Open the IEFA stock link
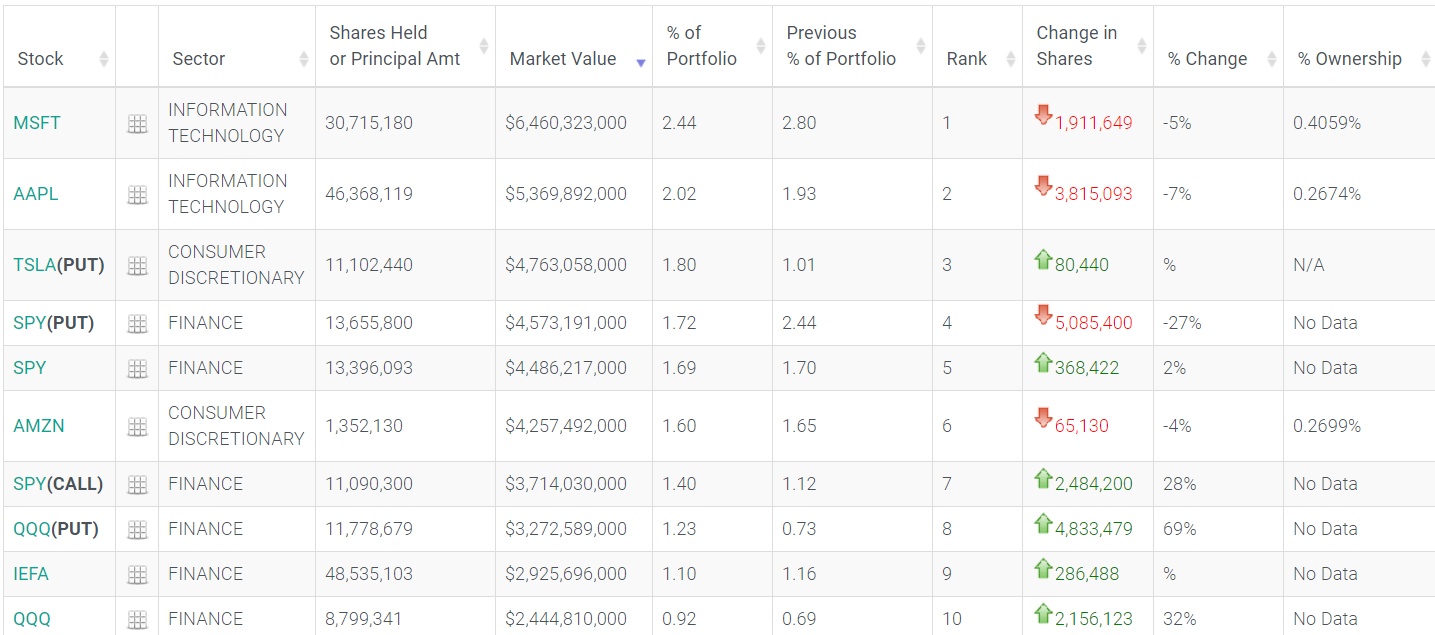 click(x=31, y=574)
